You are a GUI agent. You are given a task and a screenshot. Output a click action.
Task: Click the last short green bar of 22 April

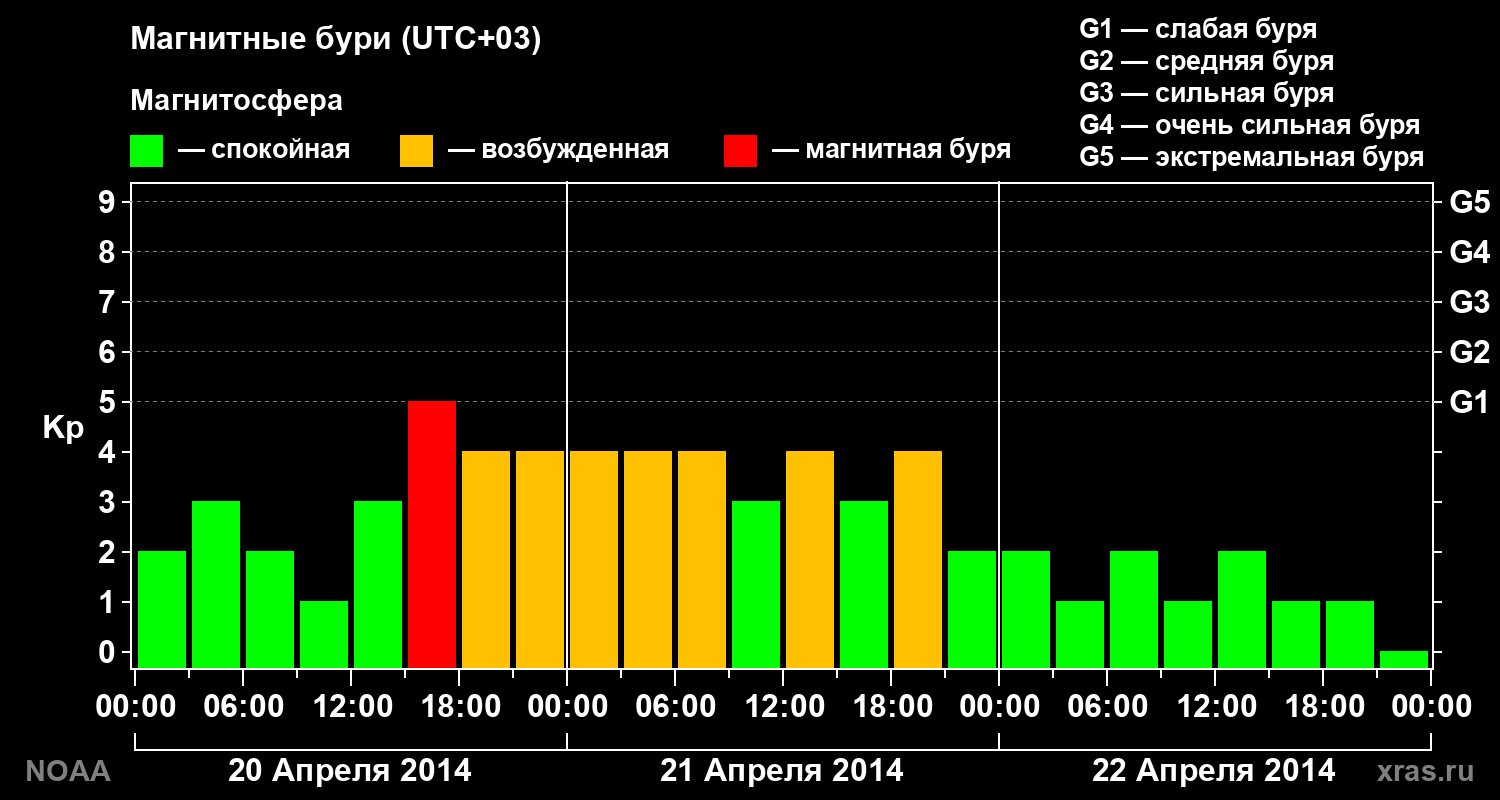[x=1404, y=659]
